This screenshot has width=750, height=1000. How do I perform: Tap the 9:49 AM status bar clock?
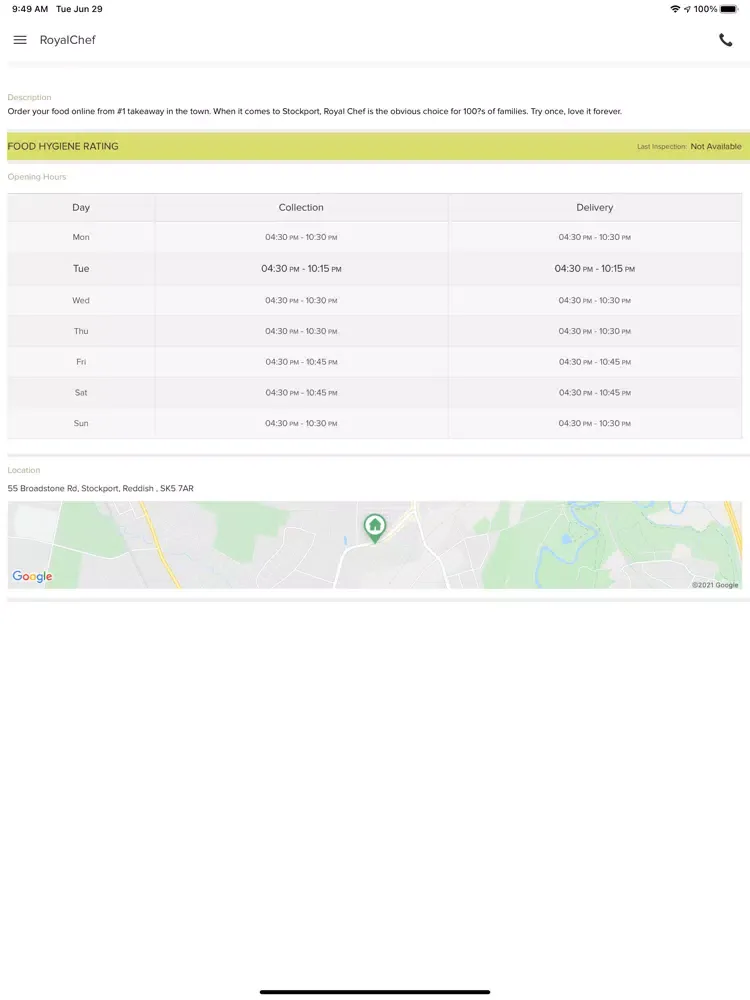click(x=30, y=9)
